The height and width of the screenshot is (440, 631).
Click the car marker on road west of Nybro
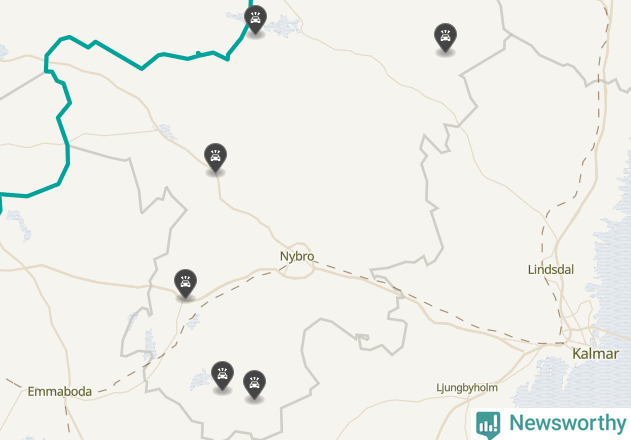coord(186,283)
